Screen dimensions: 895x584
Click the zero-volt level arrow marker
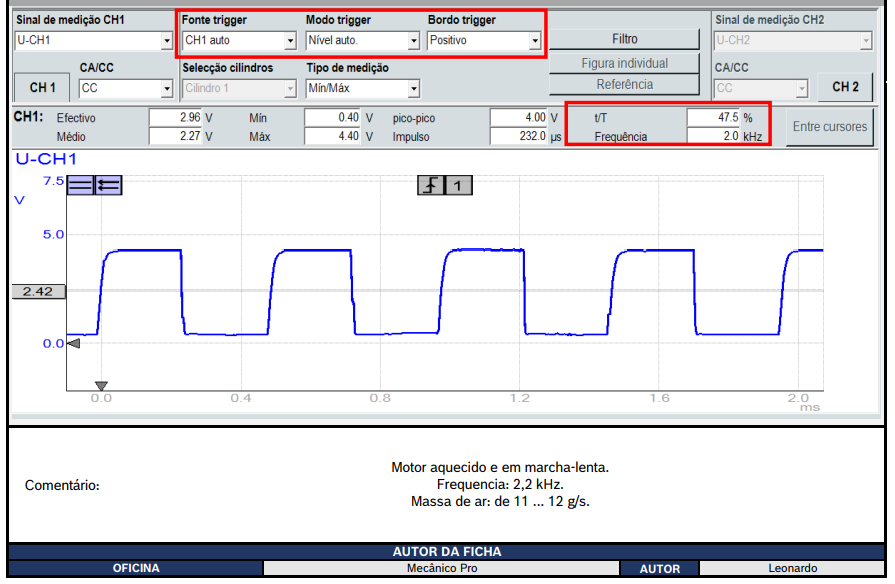point(73,343)
